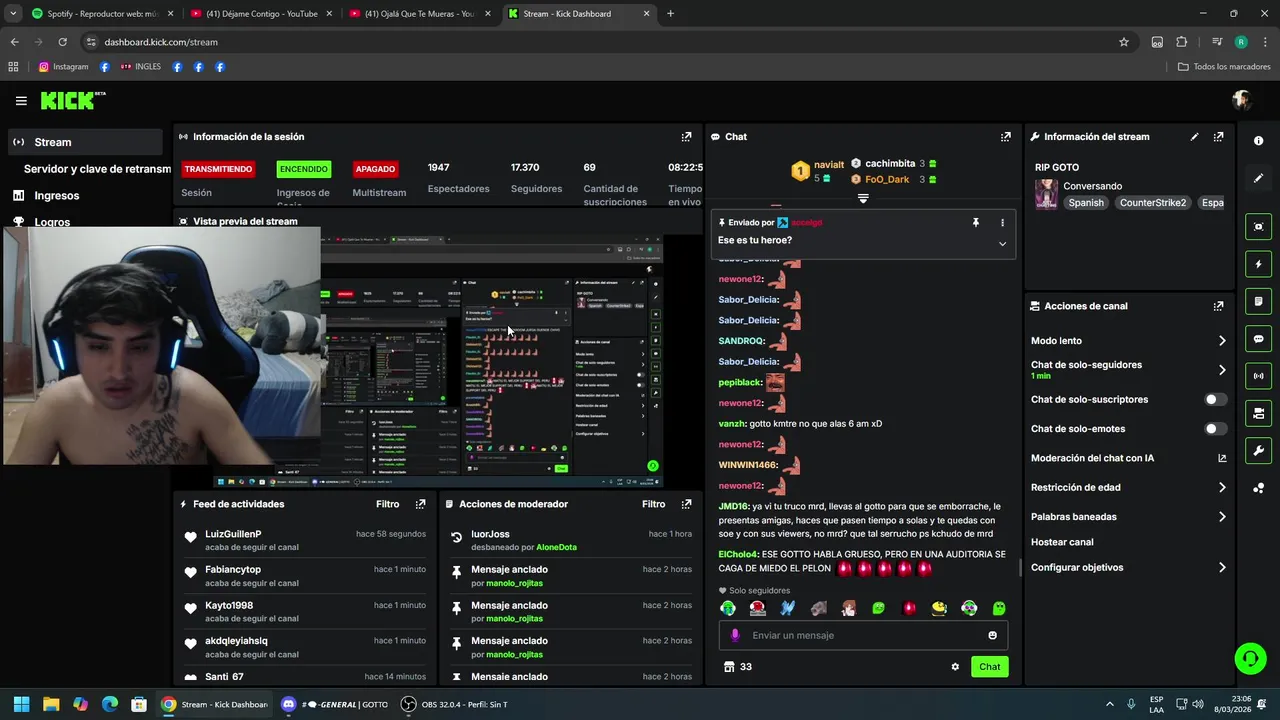The image size is (1280, 720).
Task: Expand Chat de solo-seguidores settings
Action: point(1222,370)
